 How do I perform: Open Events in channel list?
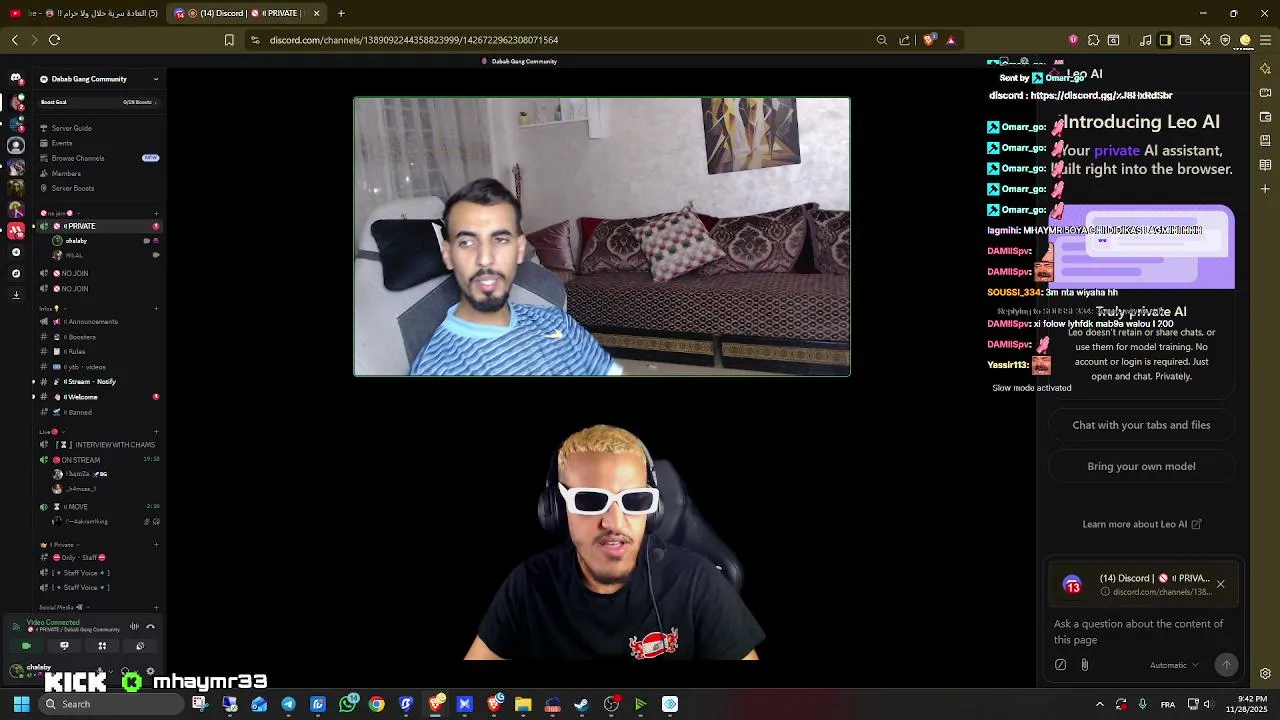pos(98,143)
